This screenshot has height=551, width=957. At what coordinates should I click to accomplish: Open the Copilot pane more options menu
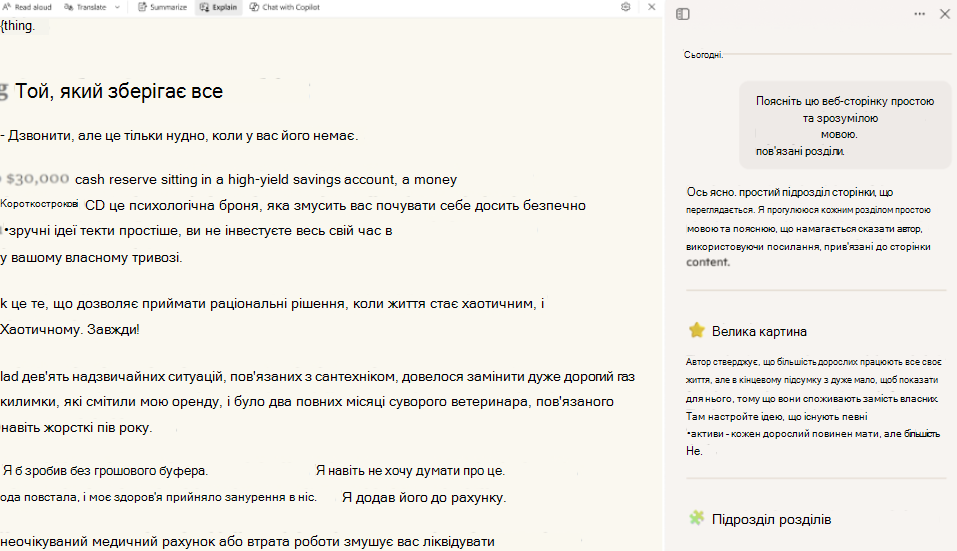(x=919, y=14)
